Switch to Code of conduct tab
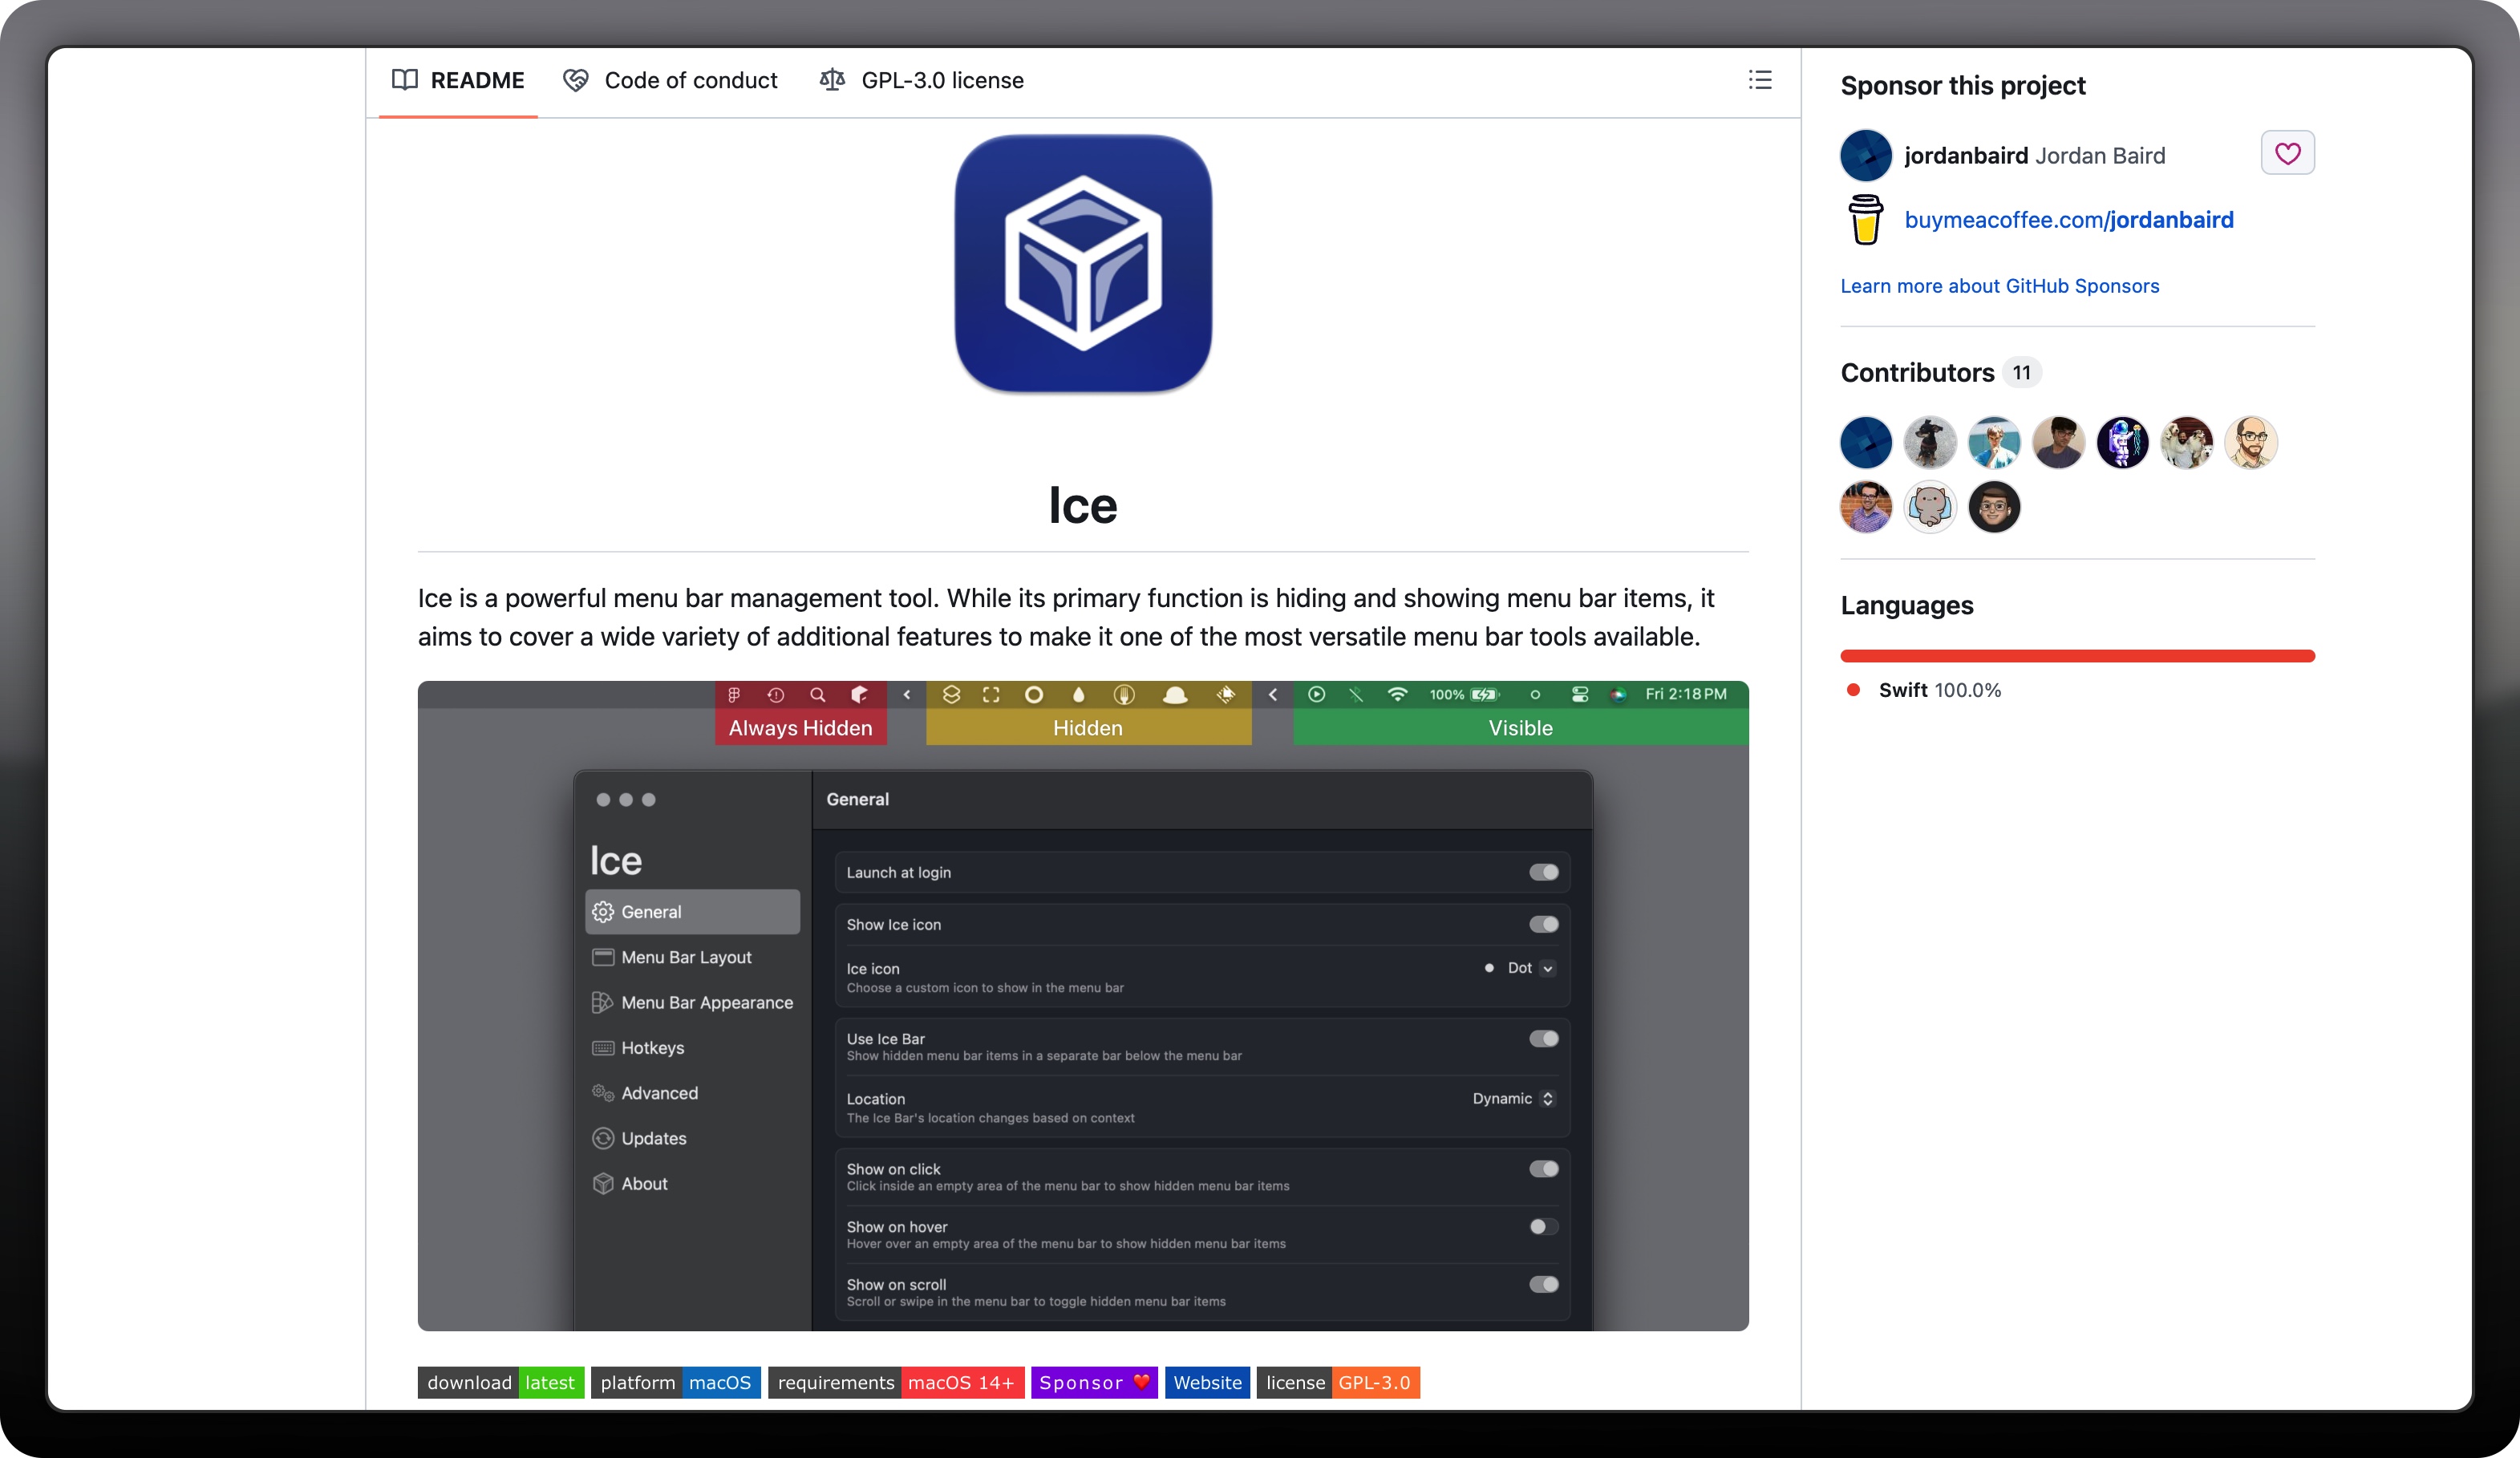The image size is (2520, 1458). [x=670, y=80]
